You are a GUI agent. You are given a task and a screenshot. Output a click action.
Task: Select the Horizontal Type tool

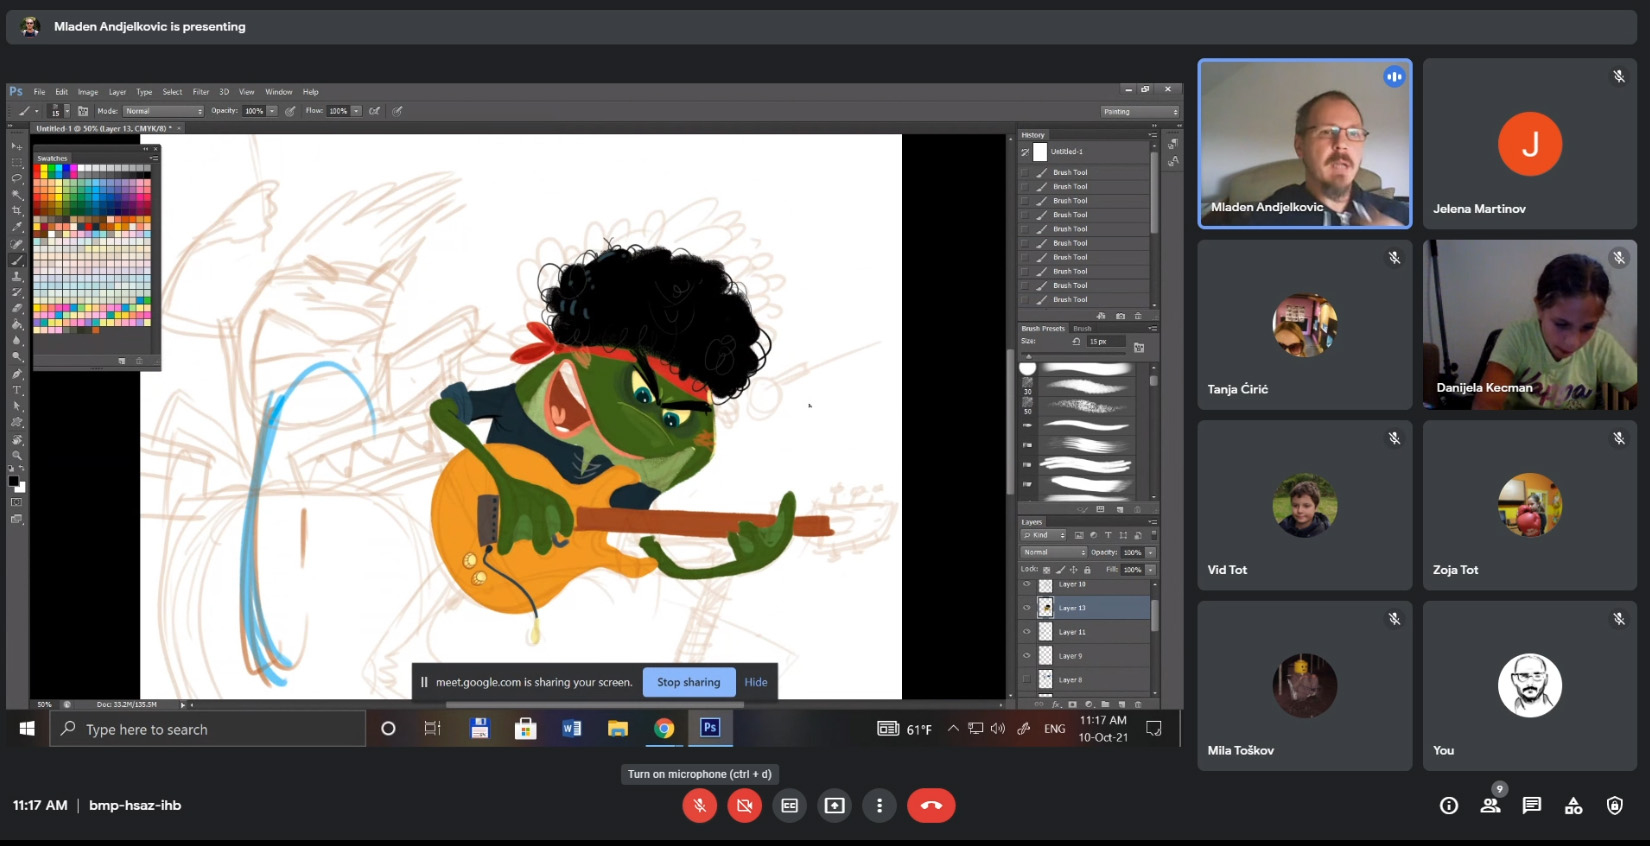tap(16, 390)
